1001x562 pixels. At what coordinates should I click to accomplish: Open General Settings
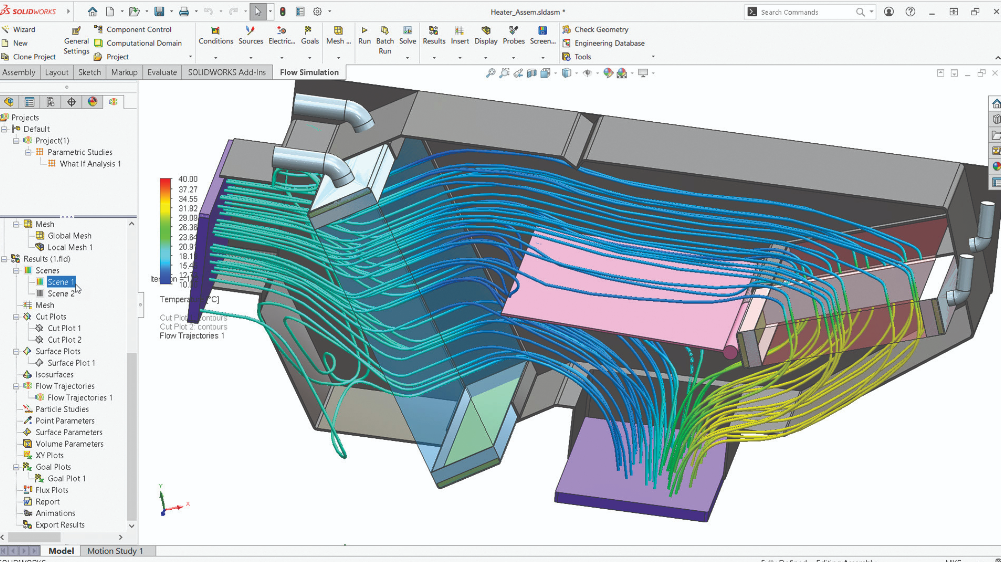pos(77,41)
